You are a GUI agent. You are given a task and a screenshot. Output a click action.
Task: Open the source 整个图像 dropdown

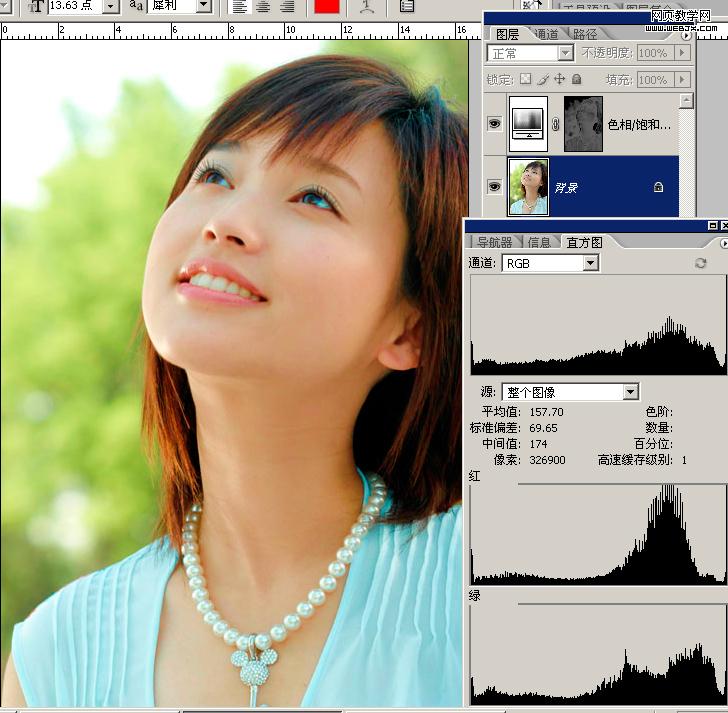630,392
